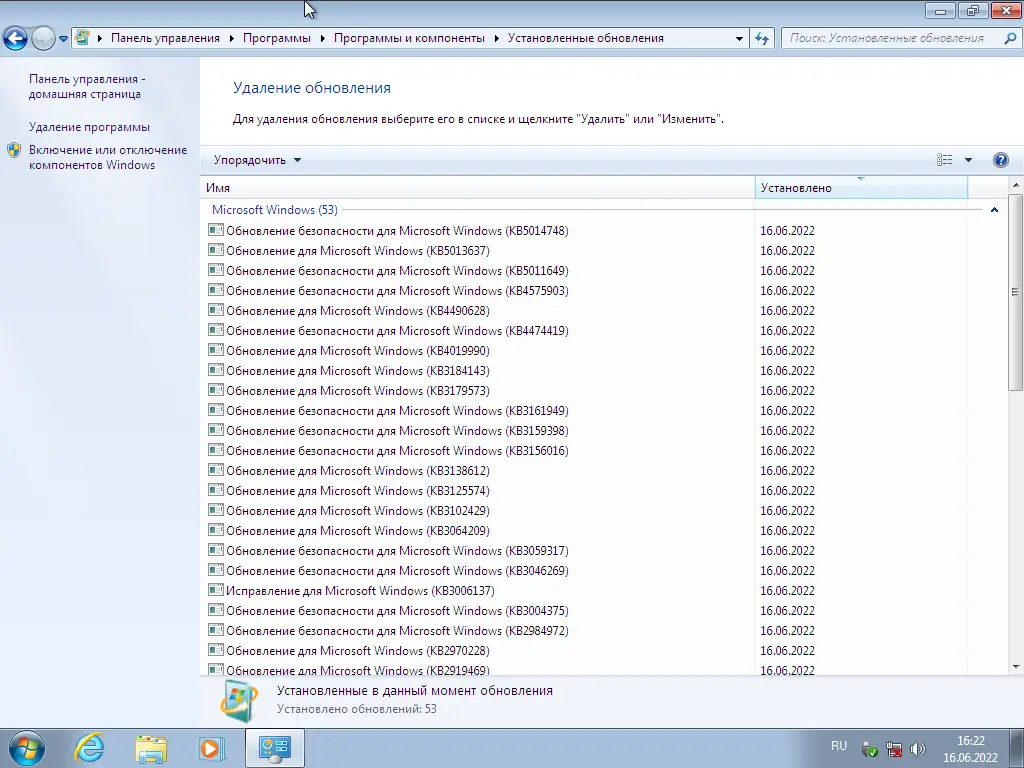Screen dimensions: 1024x768
Task: Click the Установленные обновления breadcrumb
Action: click(586, 38)
